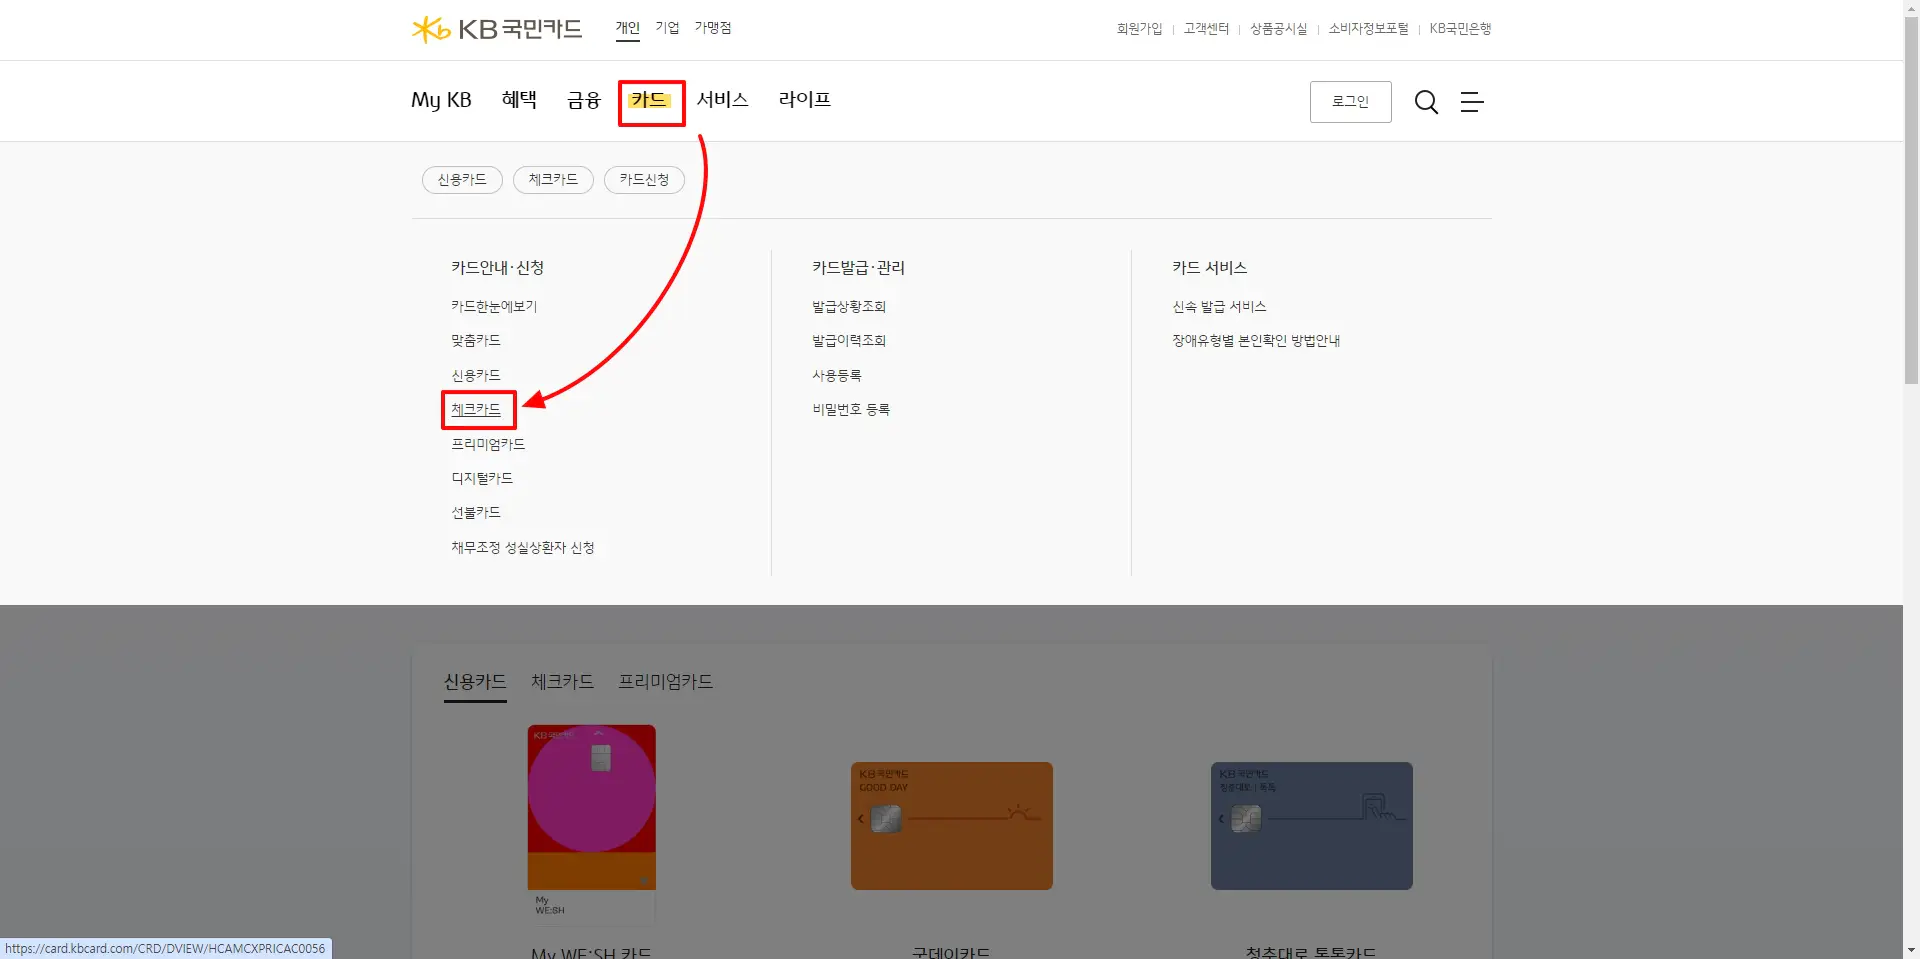This screenshot has height=959, width=1920.
Task: Open 장애유형별 본인확인 방법안내 link
Action: click(1256, 341)
